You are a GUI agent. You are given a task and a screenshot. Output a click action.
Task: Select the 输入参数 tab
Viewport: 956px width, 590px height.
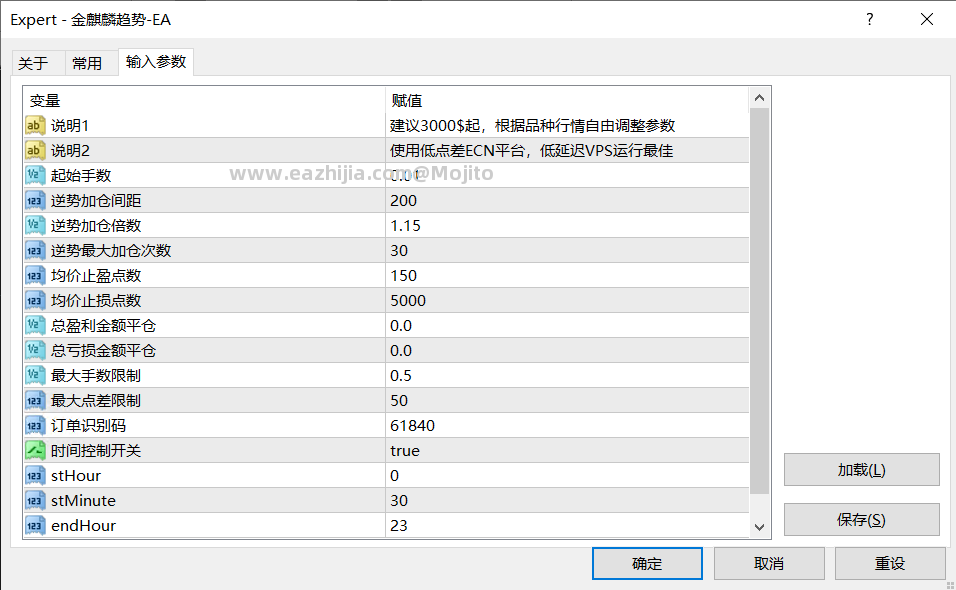(x=156, y=62)
